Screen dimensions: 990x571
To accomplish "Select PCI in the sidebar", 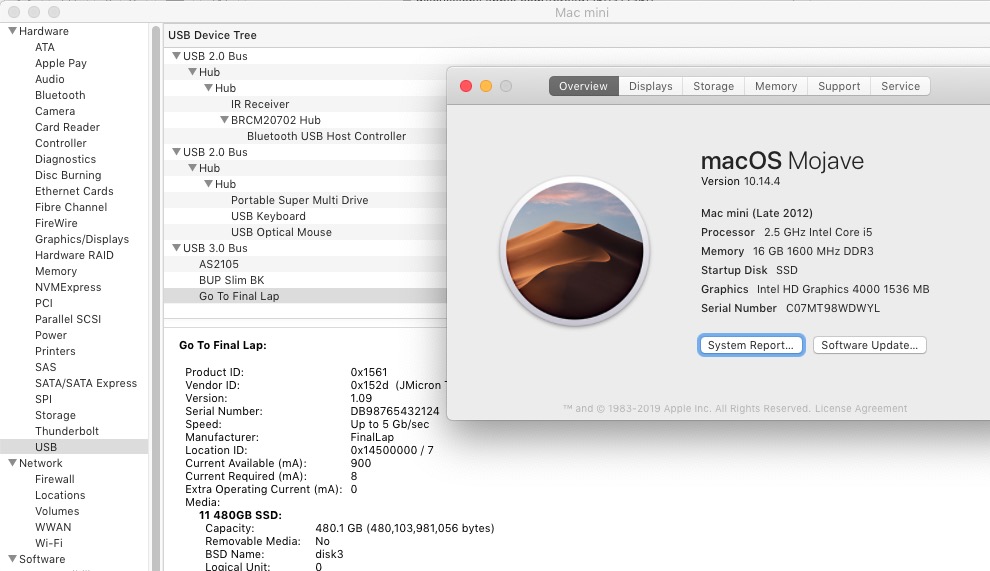I will pos(44,303).
